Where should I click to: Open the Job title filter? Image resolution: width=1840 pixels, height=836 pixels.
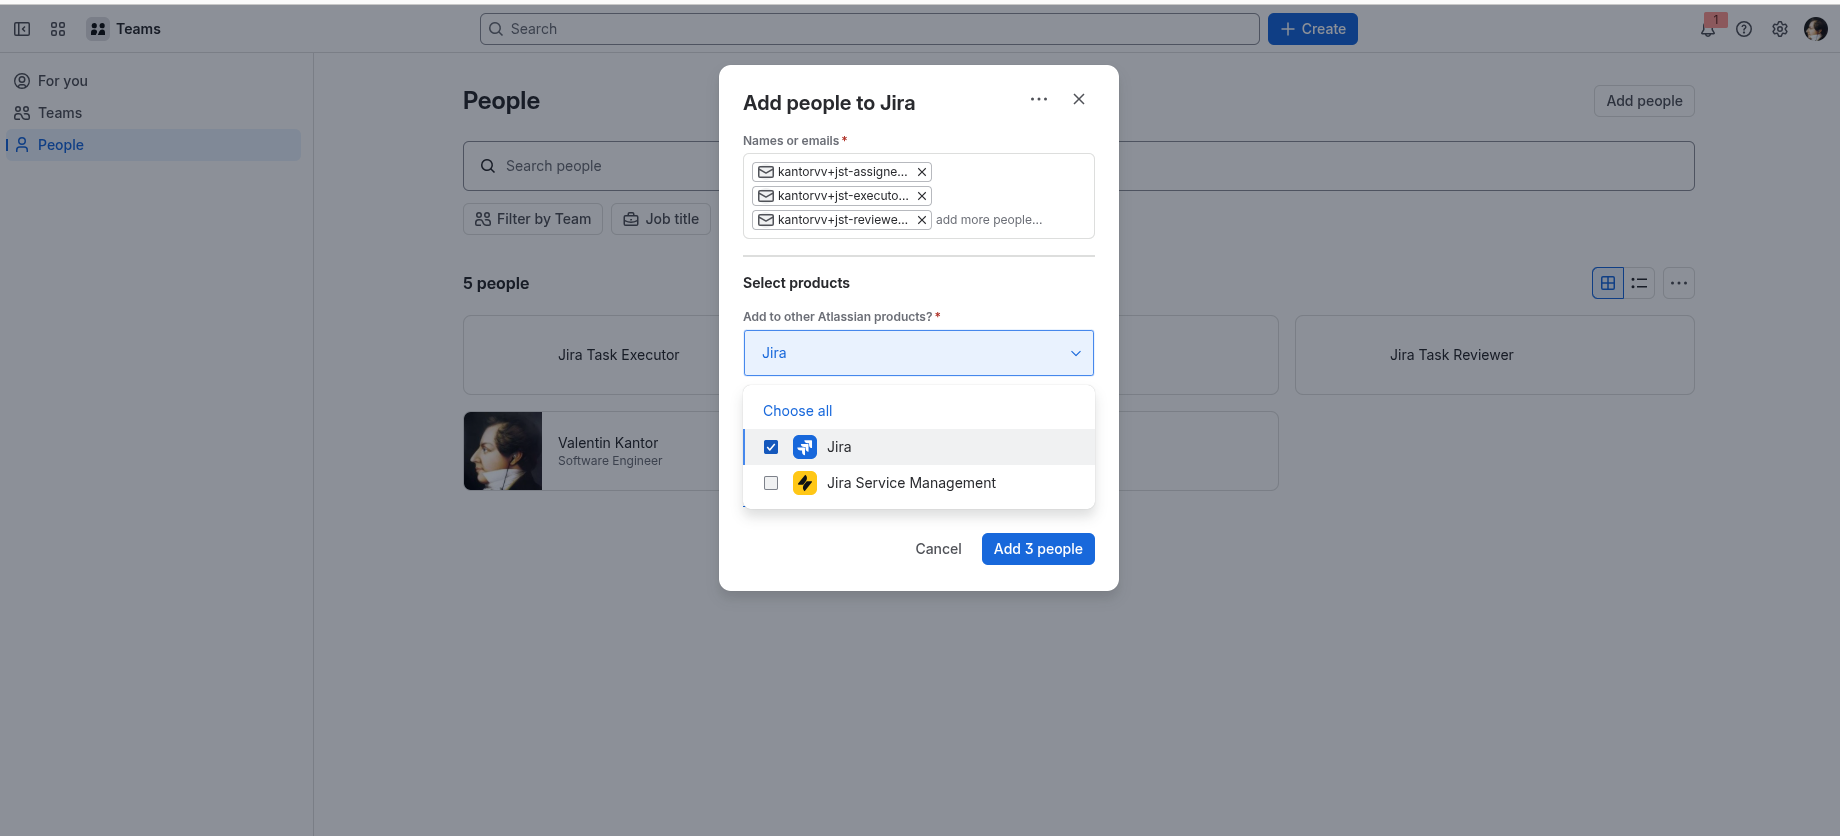pos(661,219)
